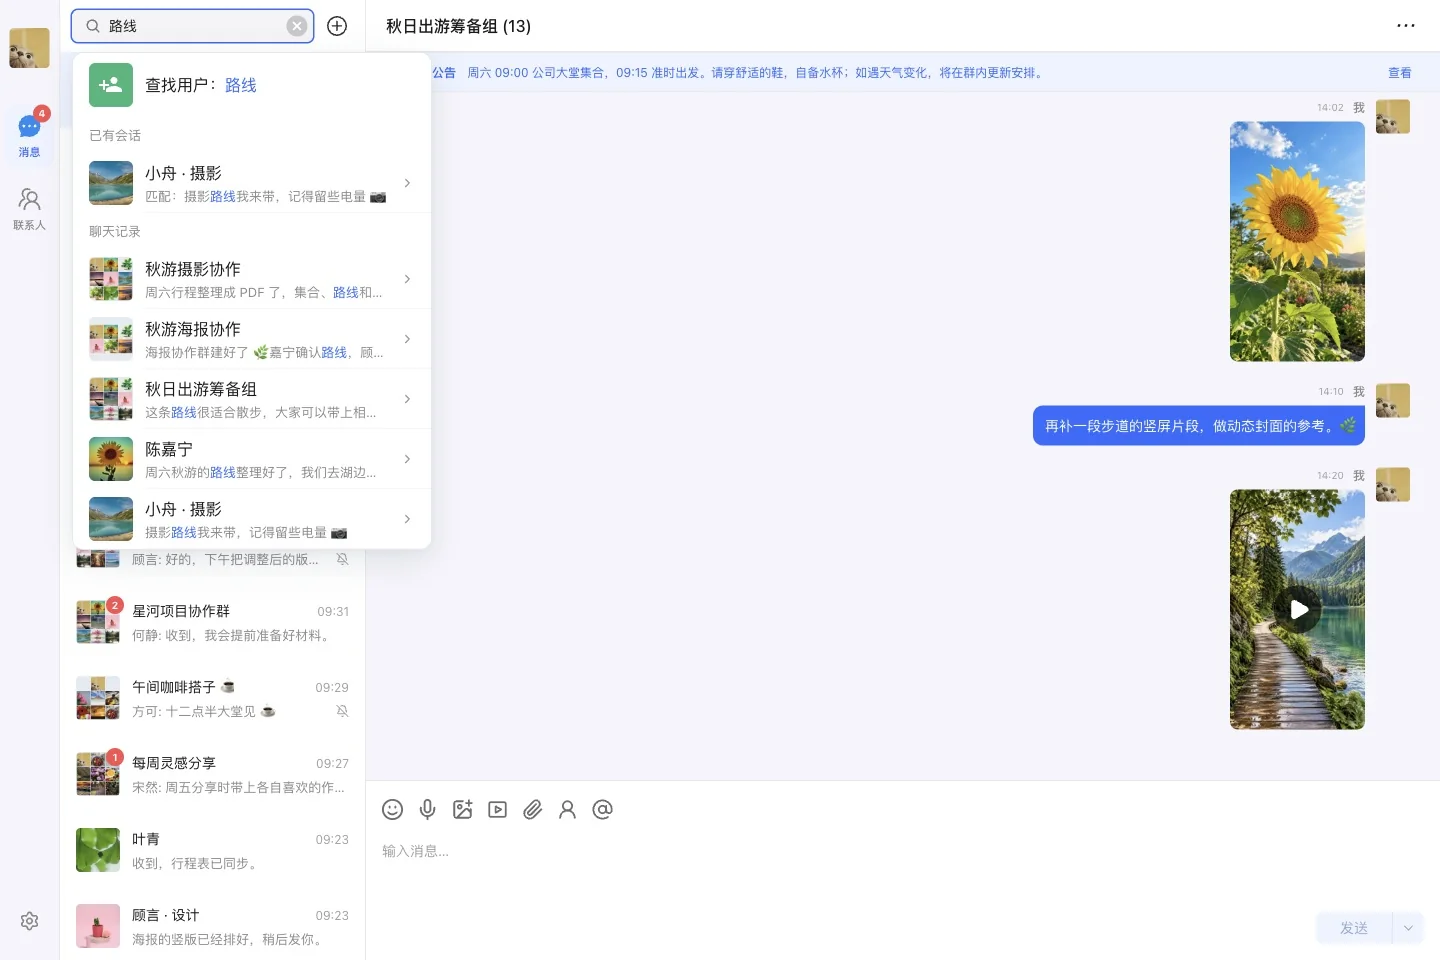Open the emoji picker
1440x960 pixels.
[392, 809]
